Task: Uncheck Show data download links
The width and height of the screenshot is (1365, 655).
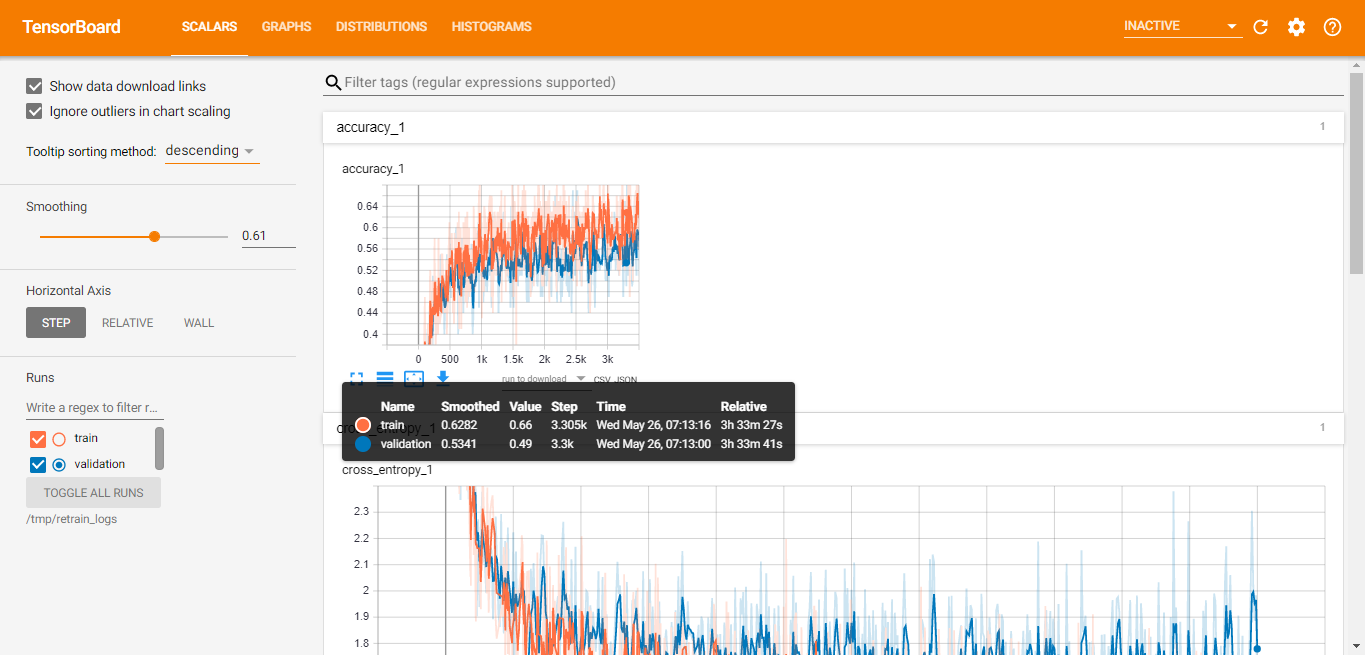Action: click(x=35, y=86)
